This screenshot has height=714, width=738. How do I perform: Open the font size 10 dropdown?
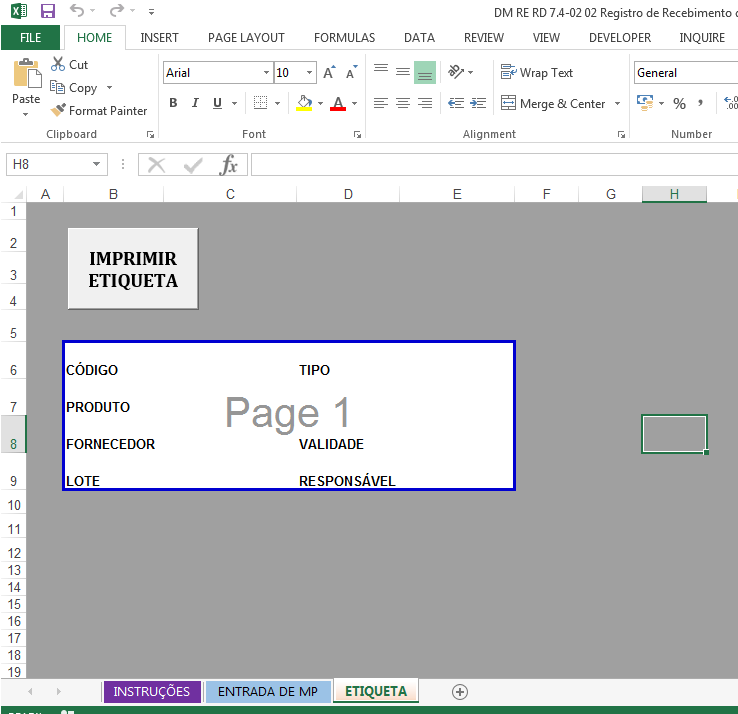pos(309,72)
